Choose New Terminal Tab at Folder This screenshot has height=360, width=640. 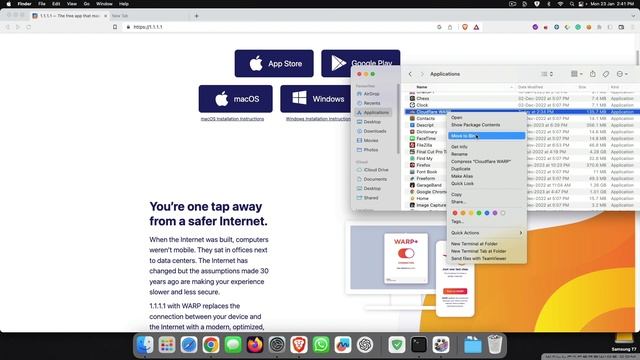[x=478, y=251]
